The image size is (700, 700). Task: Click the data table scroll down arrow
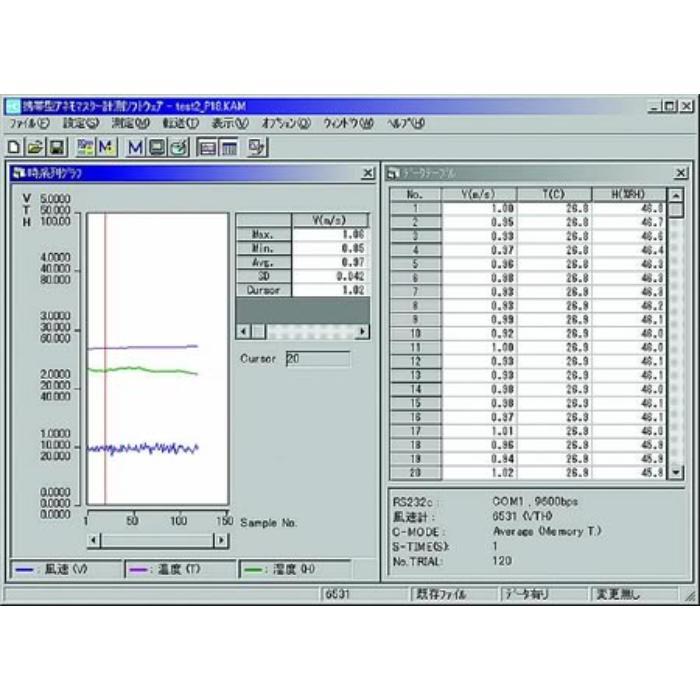click(677, 470)
